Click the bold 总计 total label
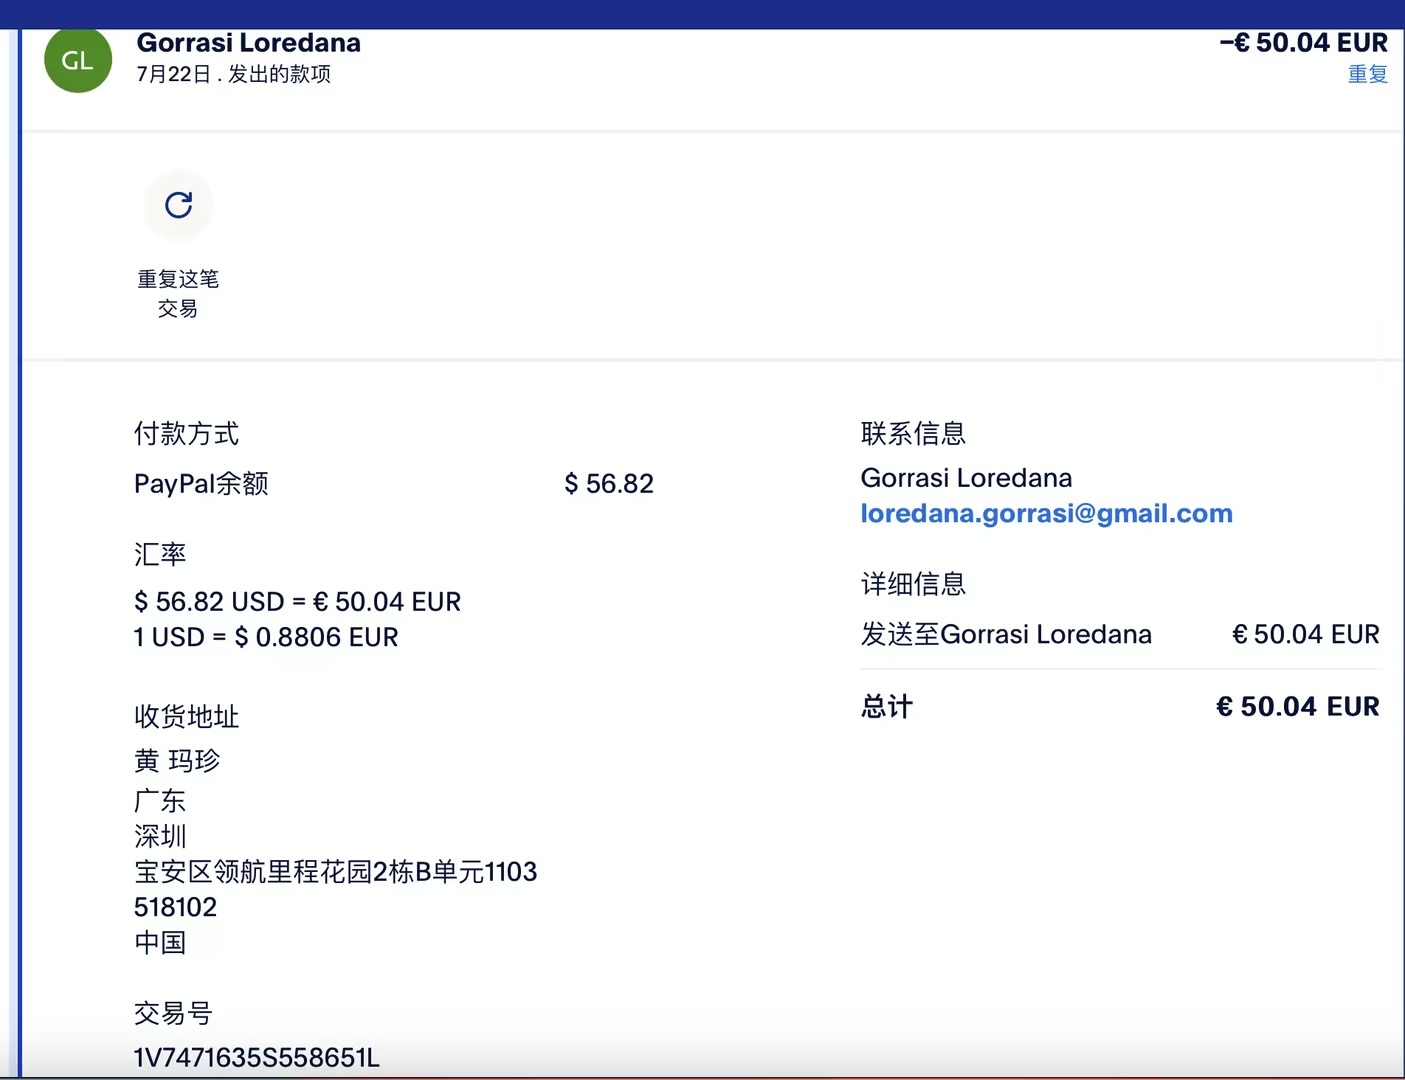Viewport: 1405px width, 1080px height. [886, 707]
